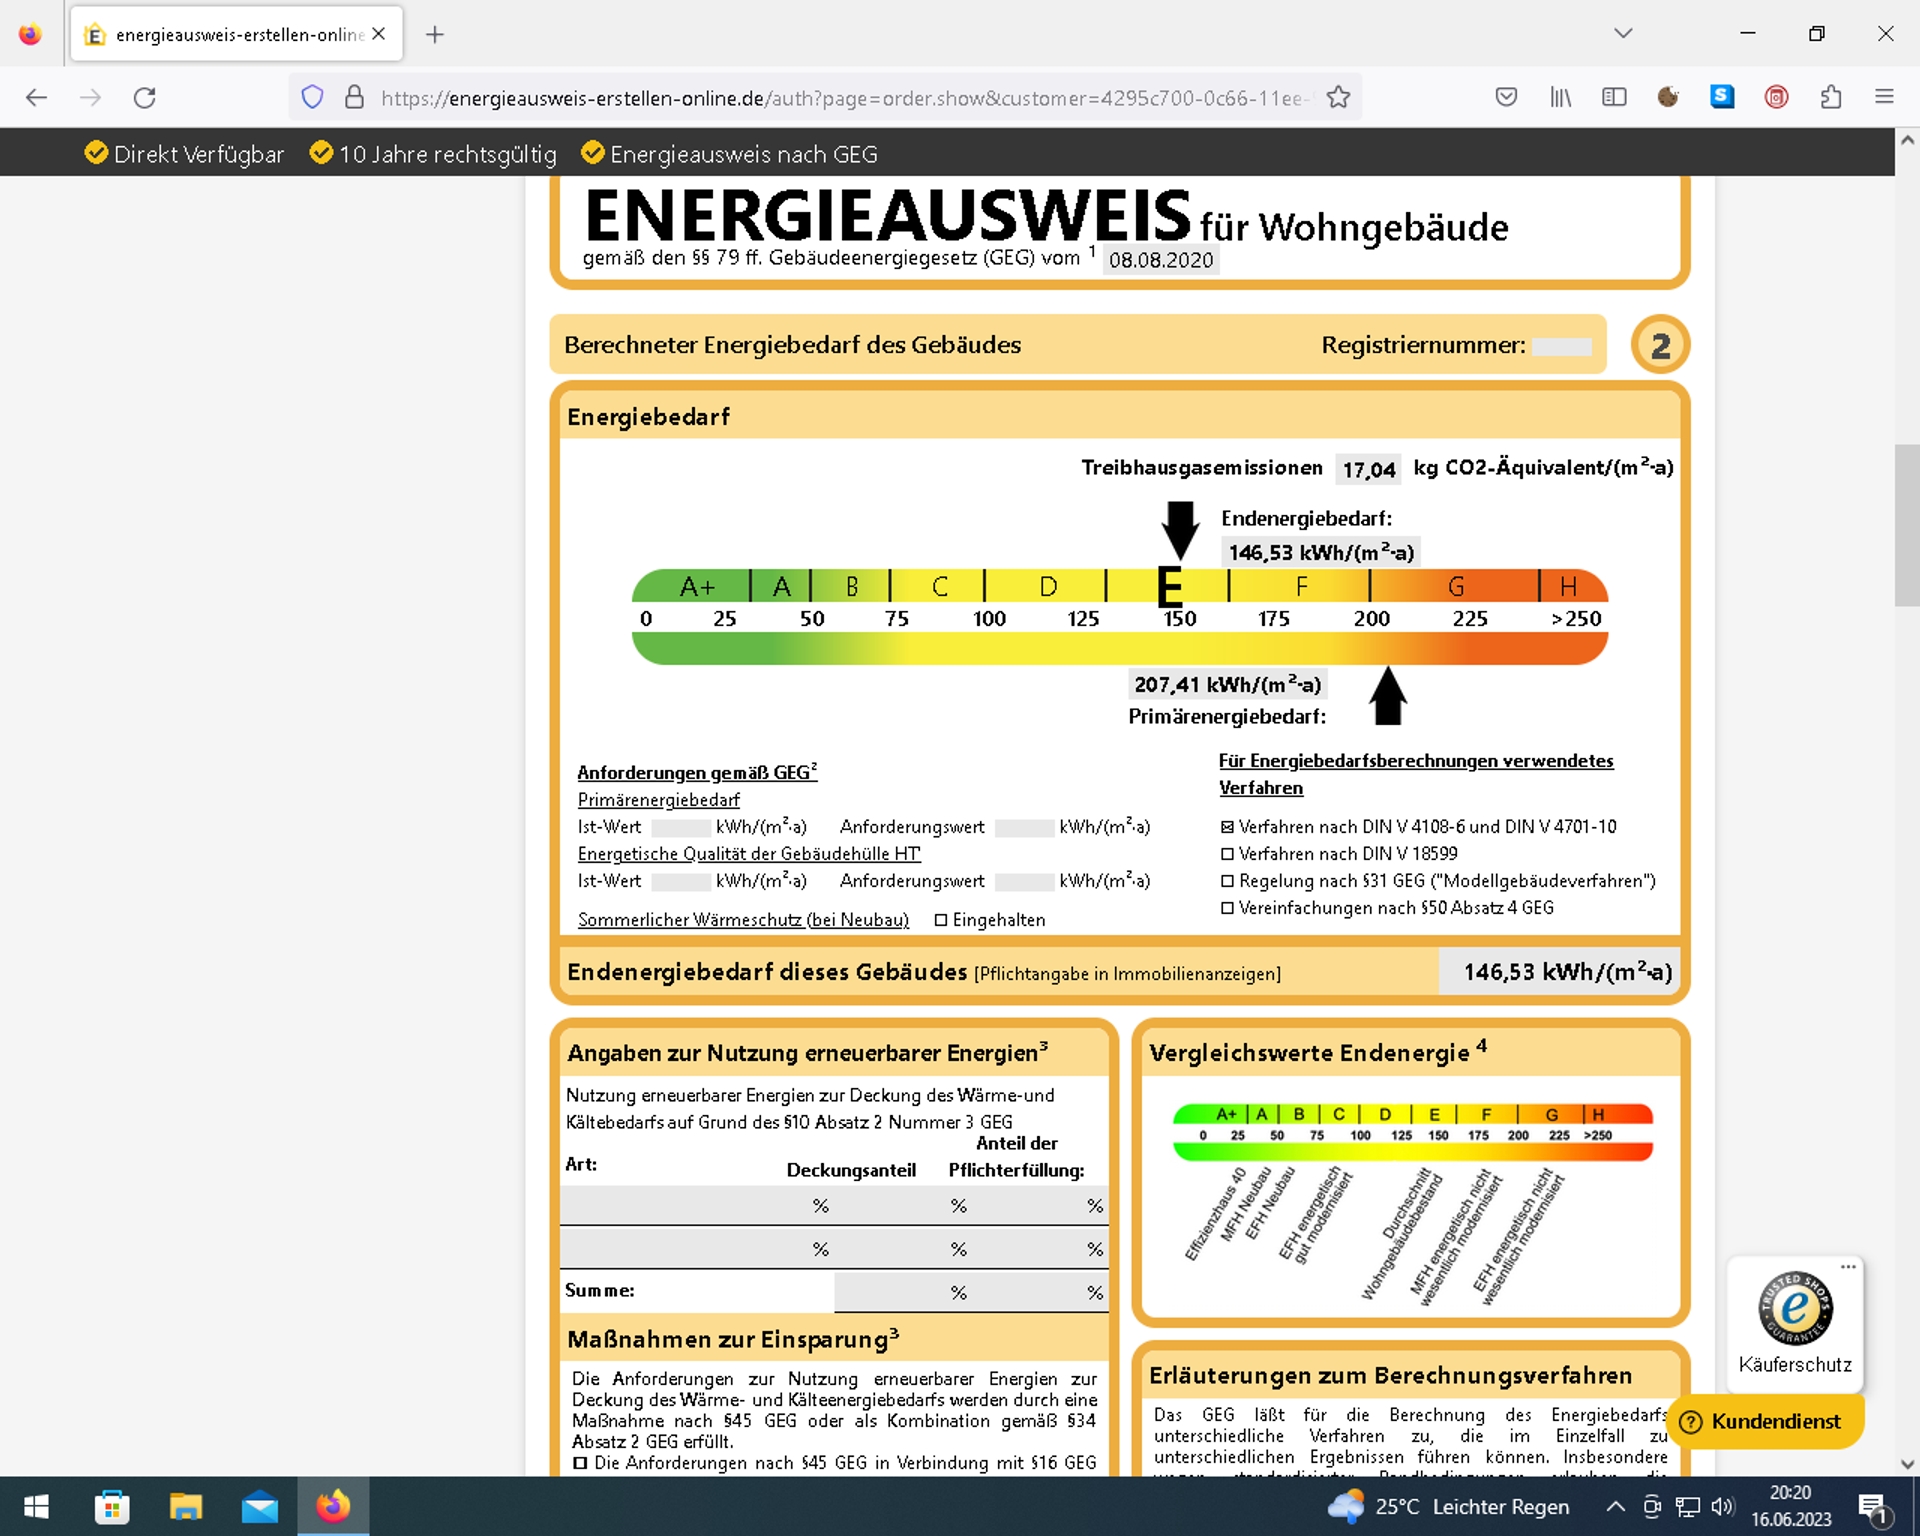This screenshot has width=1920, height=1536.
Task: Click Energieausweis nach GEG header text
Action: 744,154
